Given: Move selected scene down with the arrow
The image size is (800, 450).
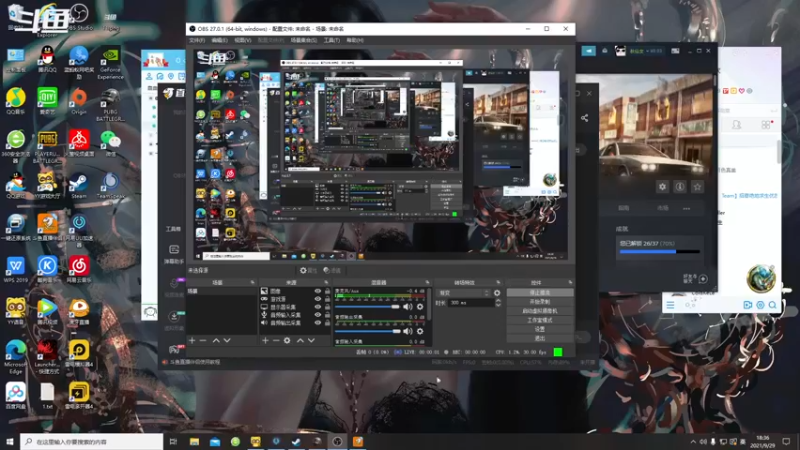Looking at the screenshot, I should point(227,340).
